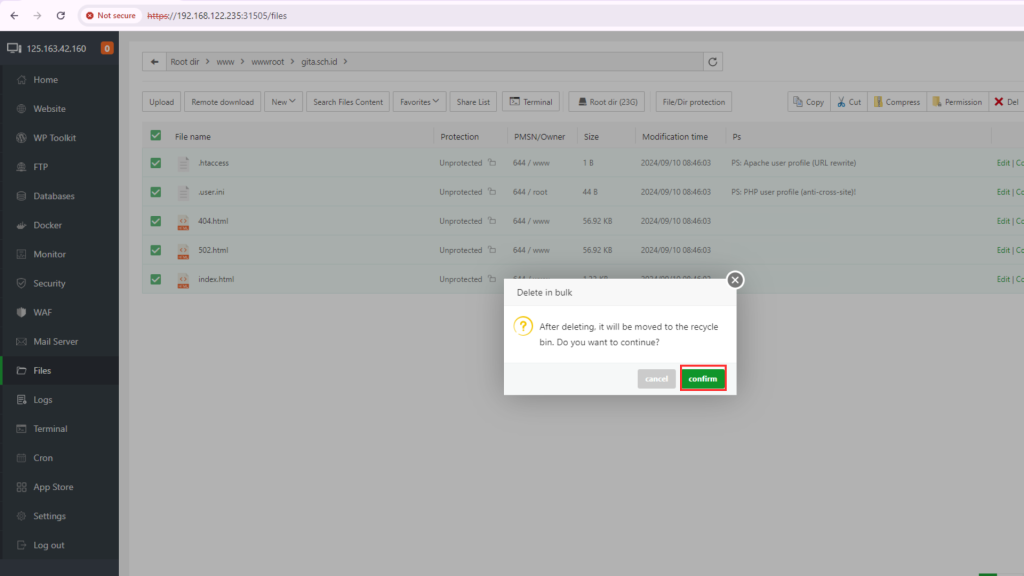
Task: Toggle the select-all checkbox in header
Action: pyautogui.click(x=155, y=136)
